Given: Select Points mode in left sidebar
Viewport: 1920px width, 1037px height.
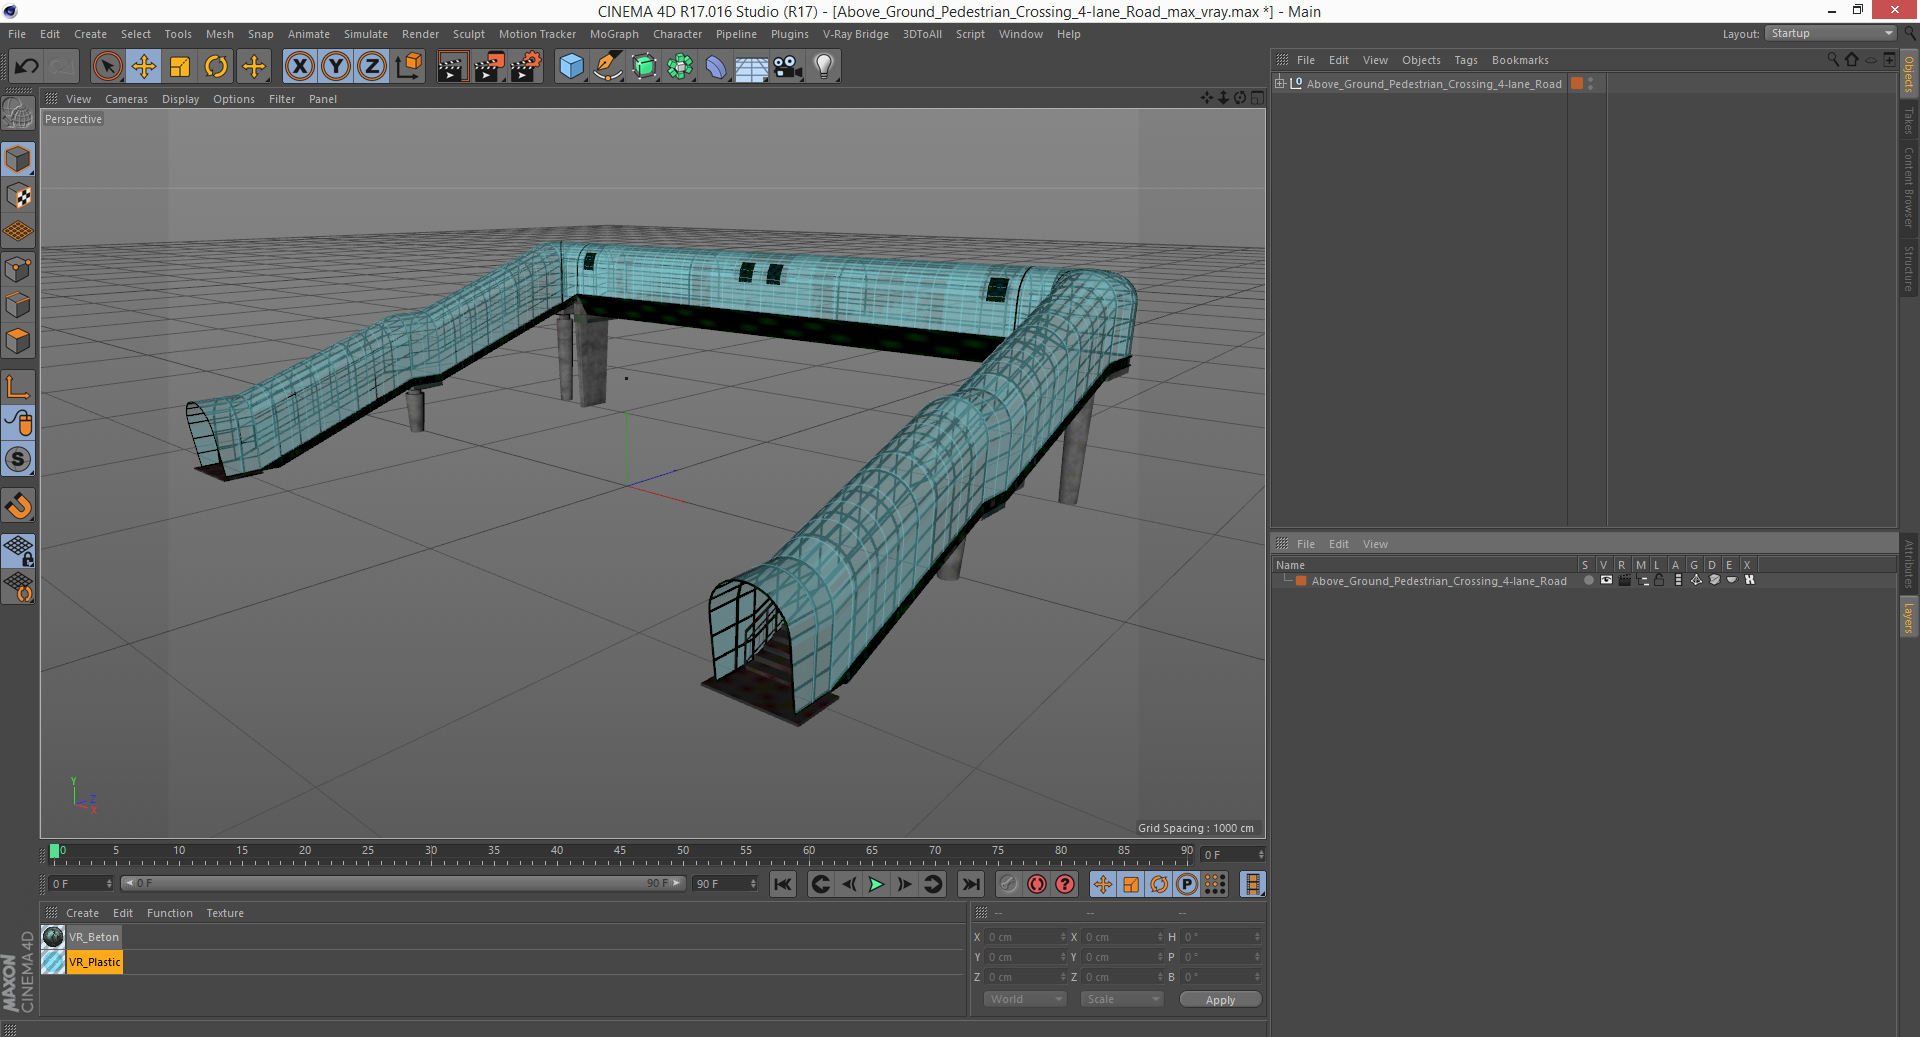Looking at the screenshot, I should 18,269.
